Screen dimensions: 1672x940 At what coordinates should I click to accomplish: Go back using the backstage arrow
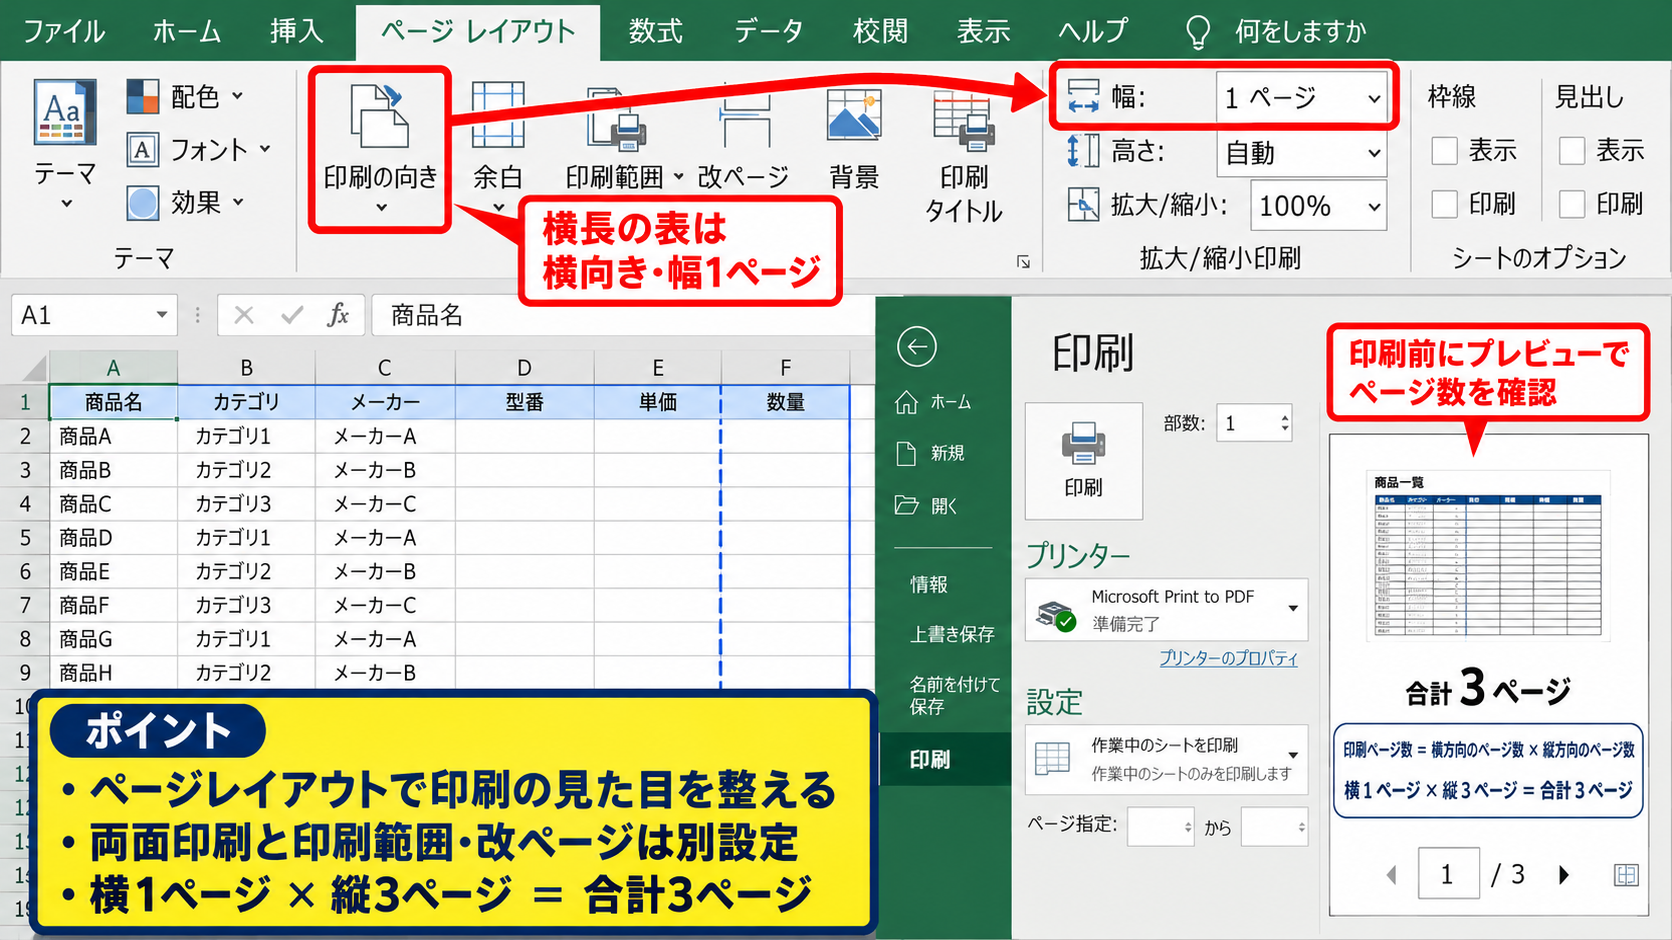coord(916,347)
